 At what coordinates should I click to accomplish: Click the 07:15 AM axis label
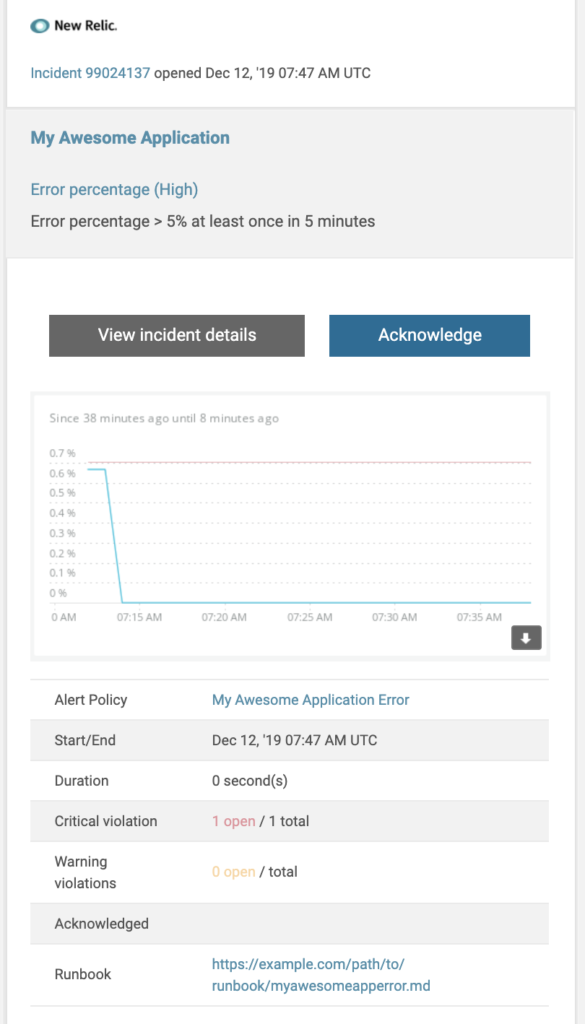click(x=140, y=617)
